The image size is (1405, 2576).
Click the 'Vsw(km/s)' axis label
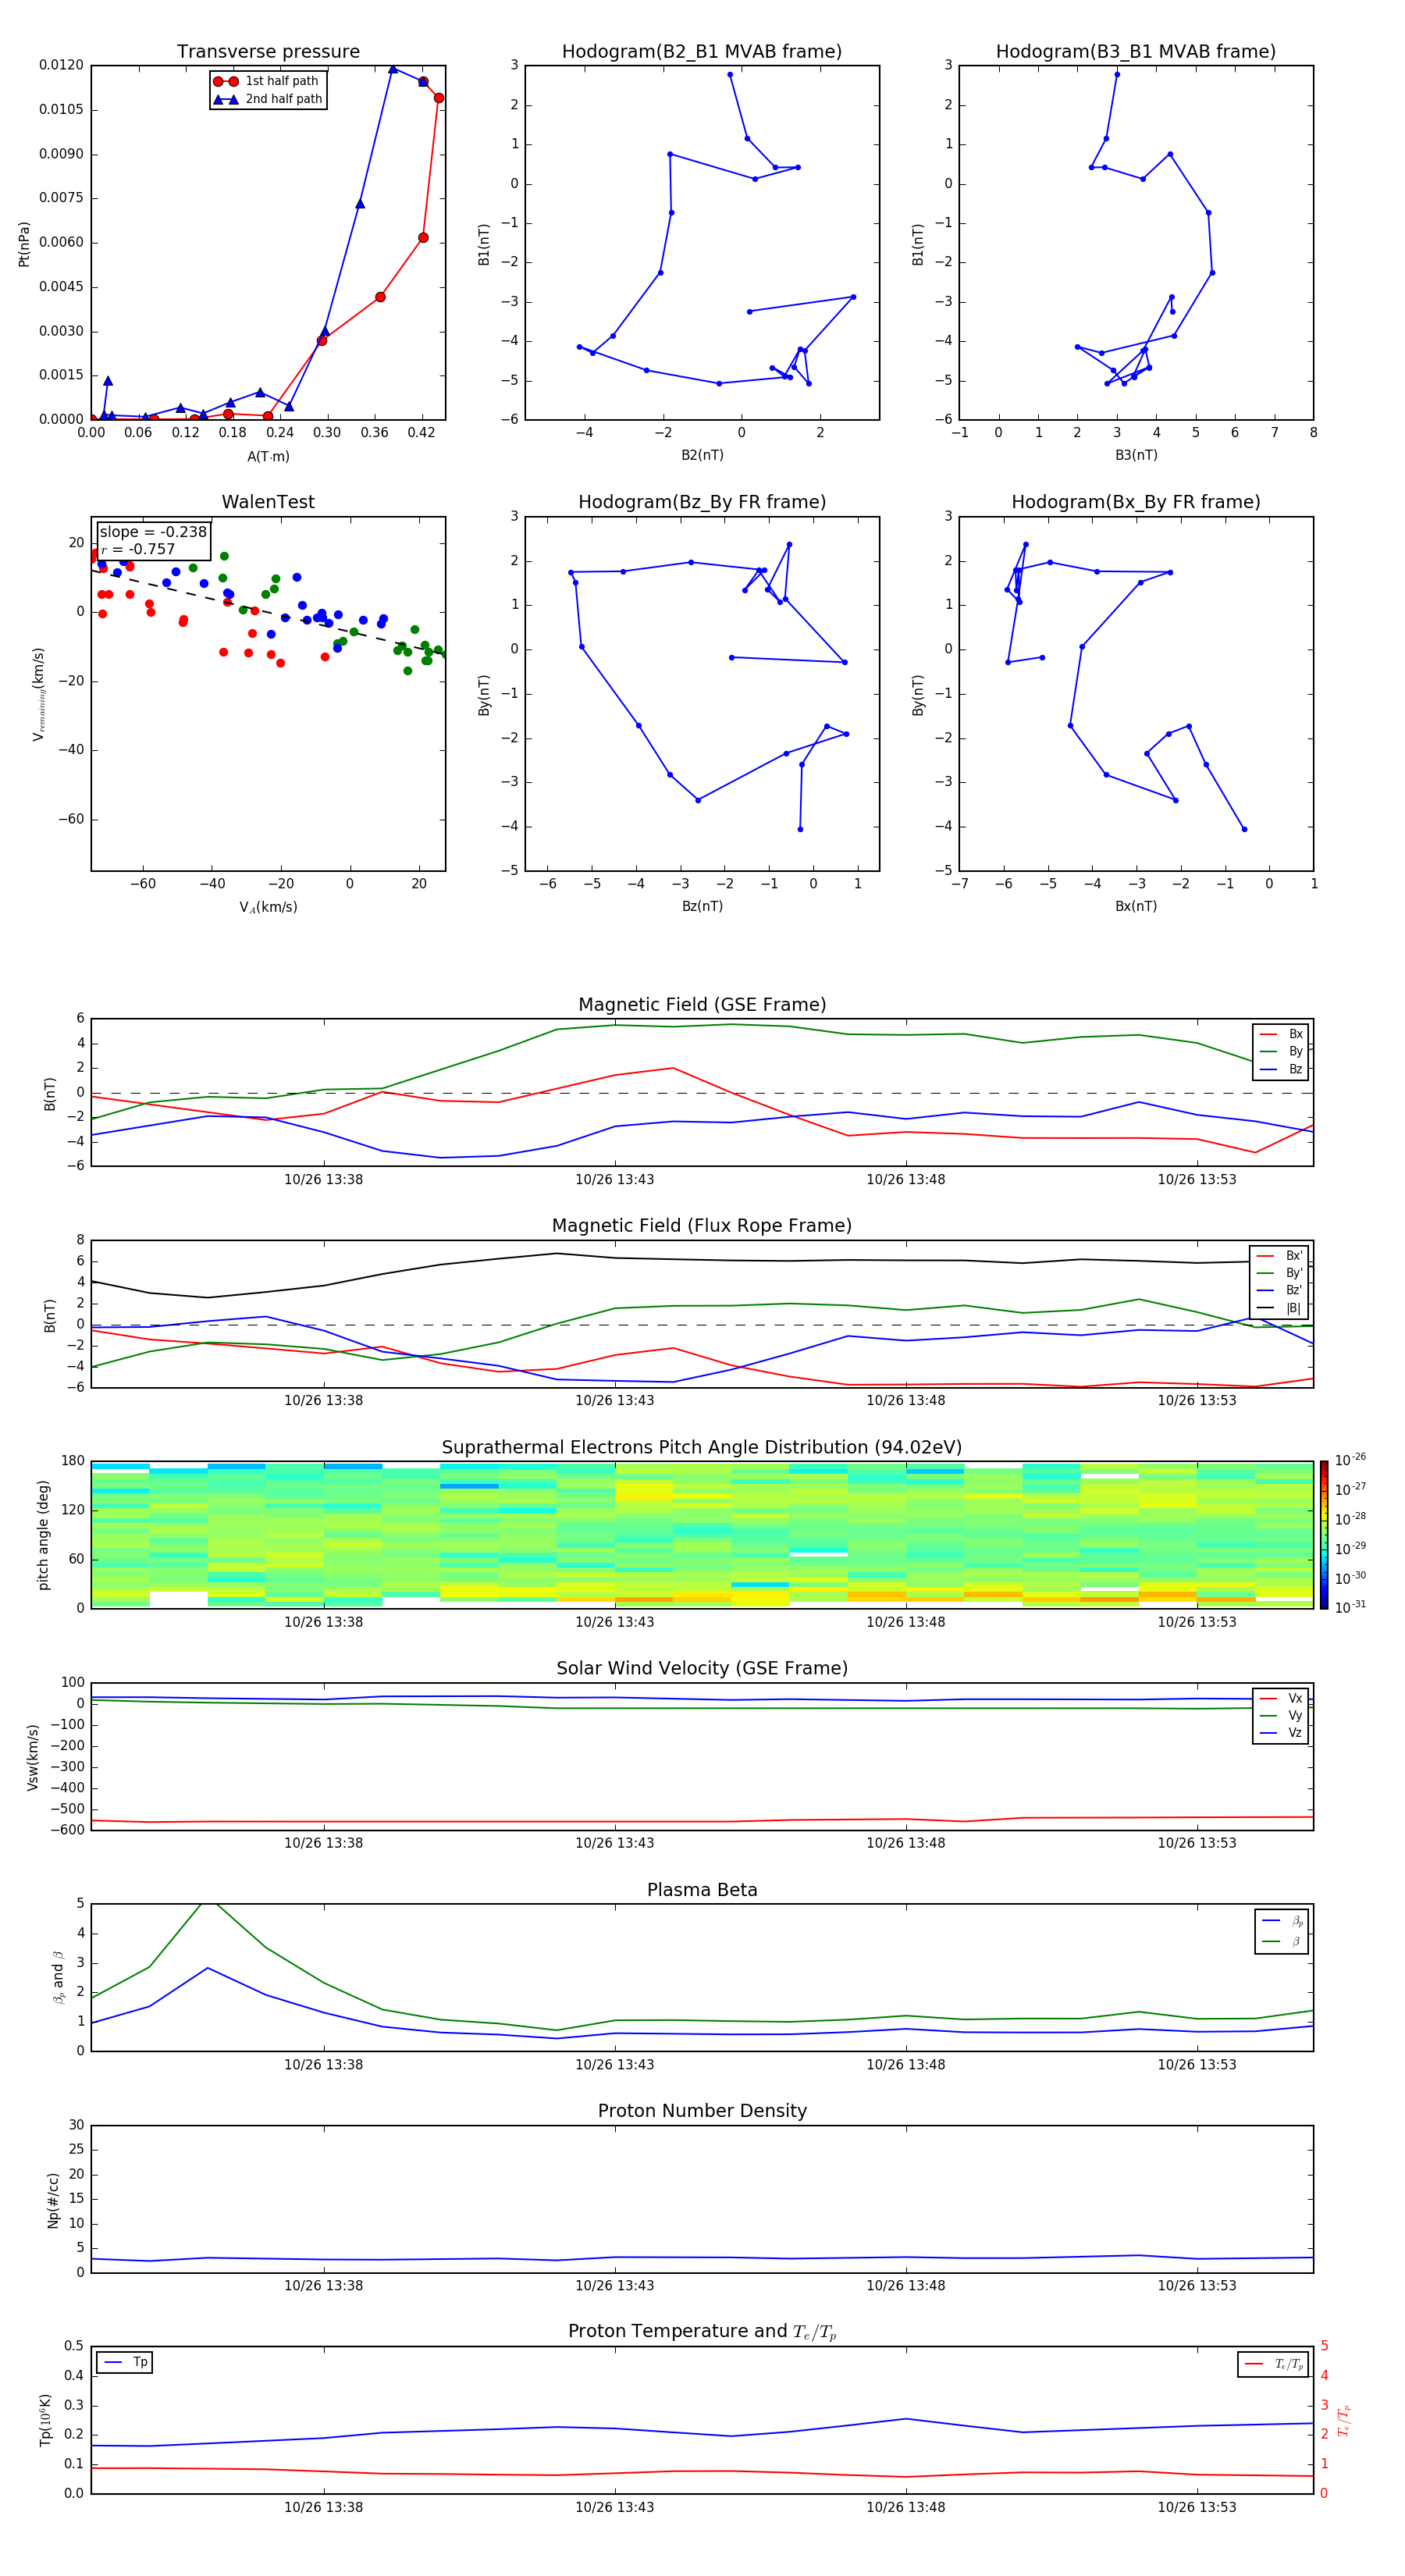pos(33,1757)
